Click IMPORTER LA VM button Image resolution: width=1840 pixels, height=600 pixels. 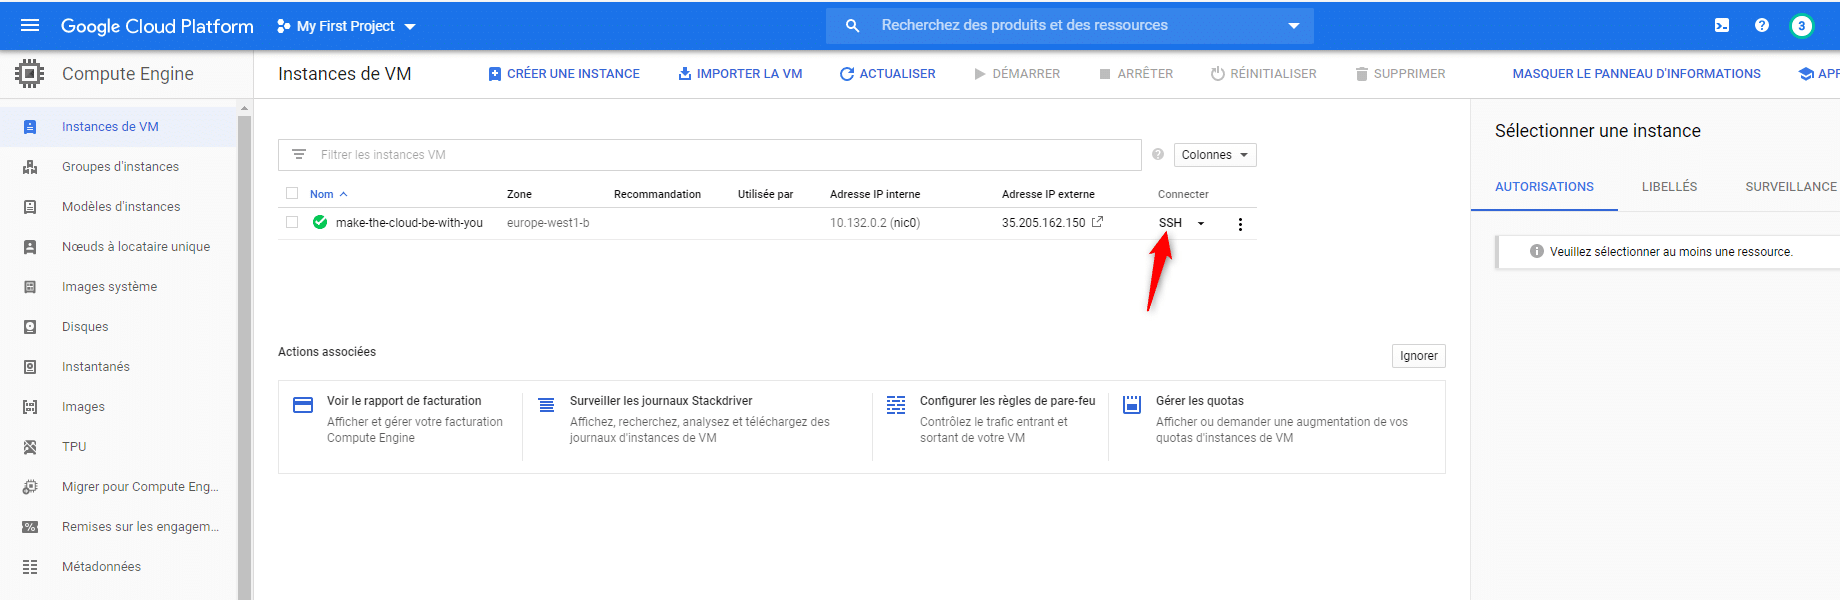point(740,74)
